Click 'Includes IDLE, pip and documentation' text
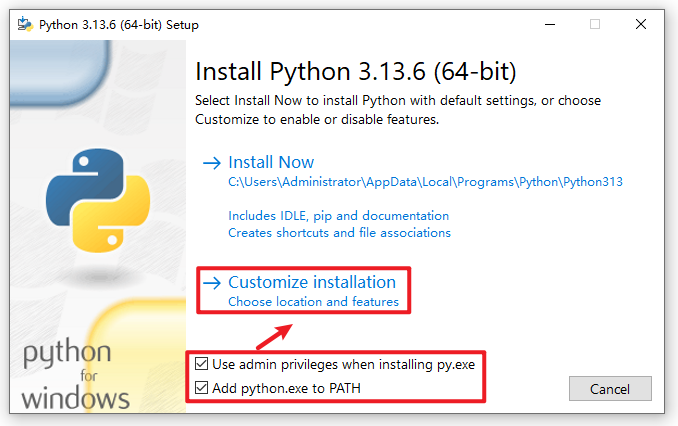This screenshot has width=678, height=426. [x=338, y=215]
